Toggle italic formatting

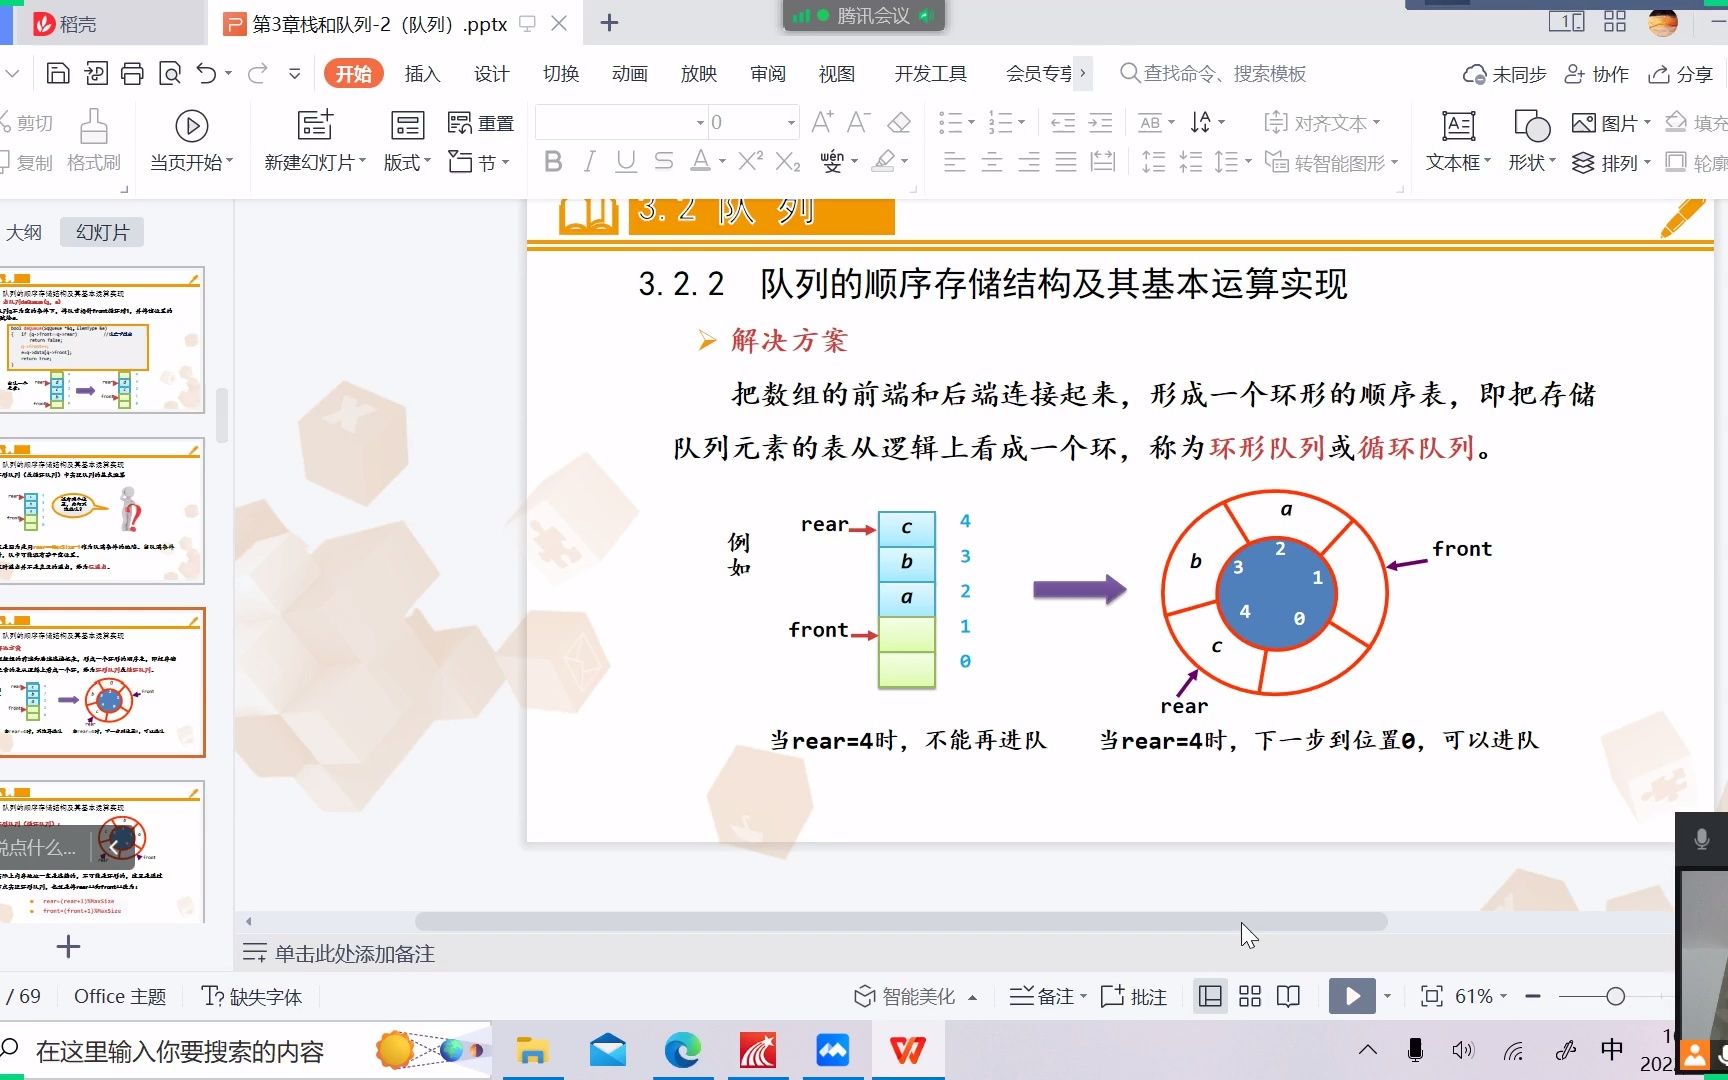589,161
